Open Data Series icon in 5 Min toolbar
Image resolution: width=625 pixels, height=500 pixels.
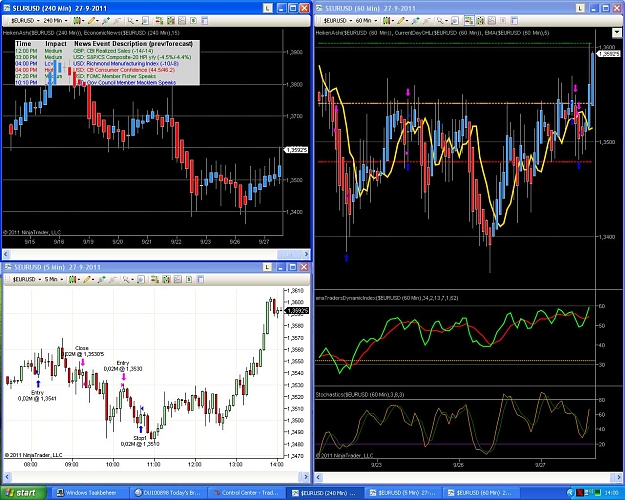166,279
